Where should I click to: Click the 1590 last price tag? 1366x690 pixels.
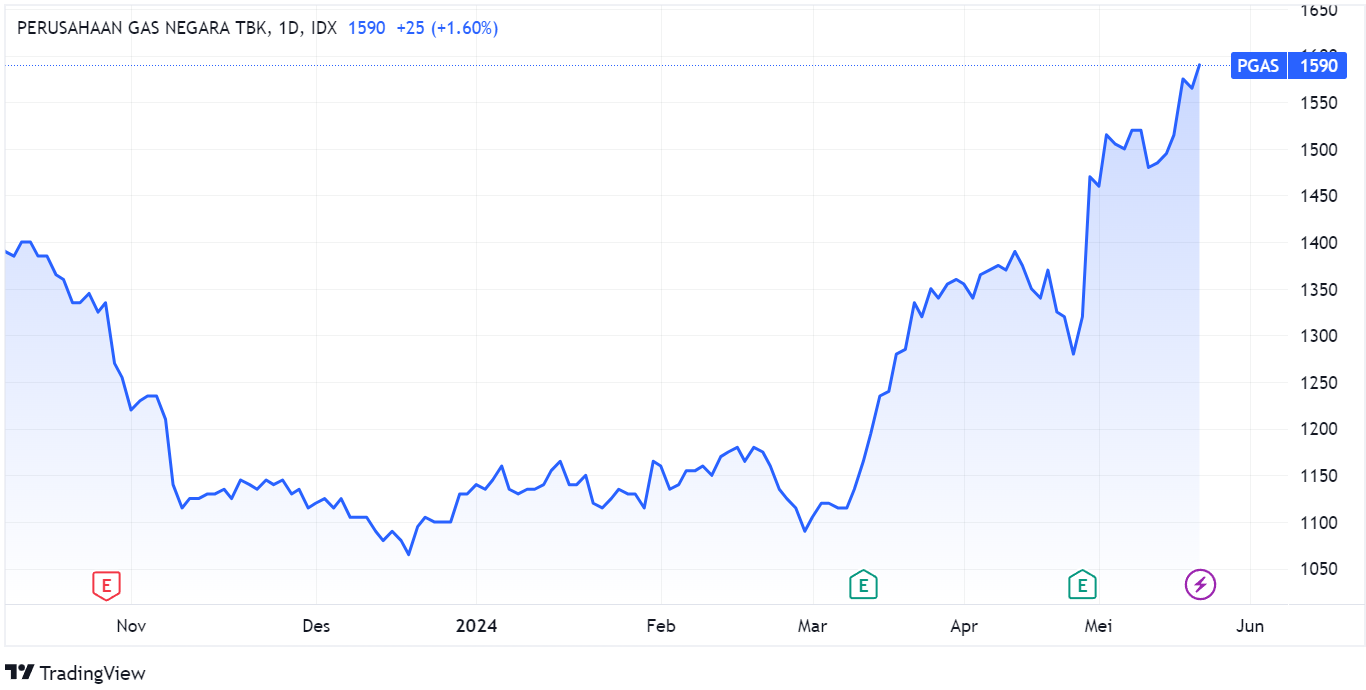(x=1317, y=66)
